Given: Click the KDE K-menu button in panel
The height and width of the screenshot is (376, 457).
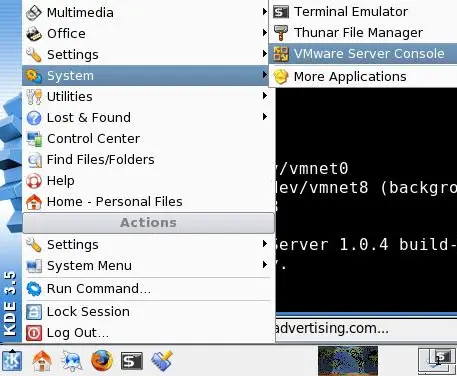Looking at the screenshot, I should (x=12, y=360).
